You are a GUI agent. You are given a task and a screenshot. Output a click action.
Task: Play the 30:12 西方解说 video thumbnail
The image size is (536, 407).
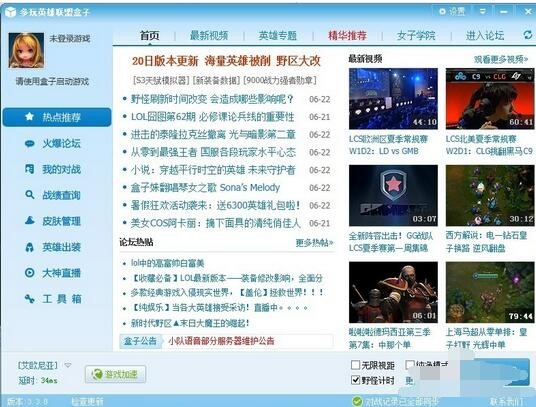click(490, 195)
